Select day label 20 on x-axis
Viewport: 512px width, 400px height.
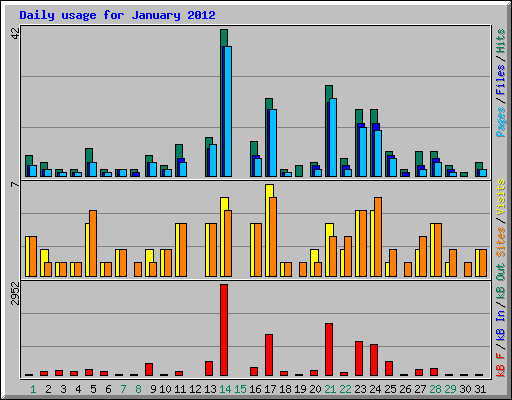(315, 389)
